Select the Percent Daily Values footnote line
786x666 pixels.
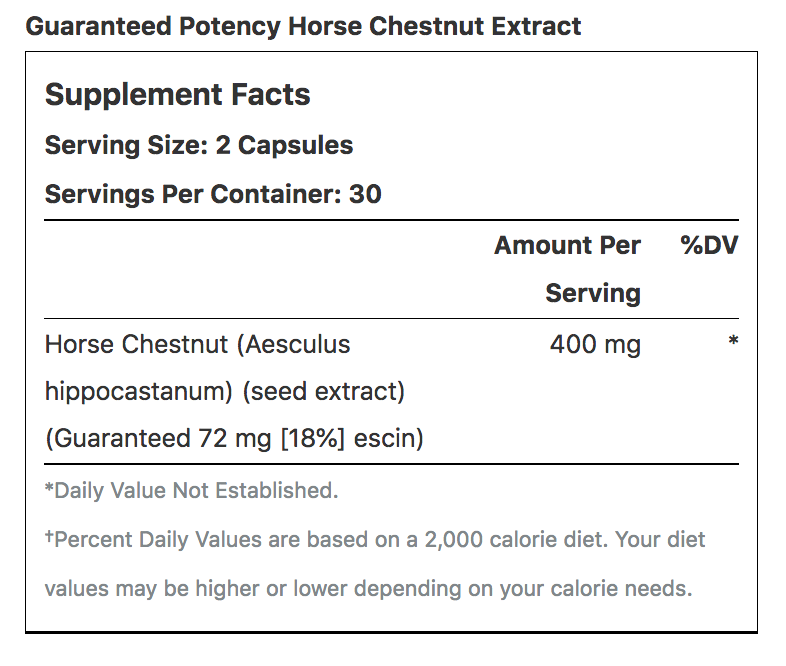(x=375, y=540)
